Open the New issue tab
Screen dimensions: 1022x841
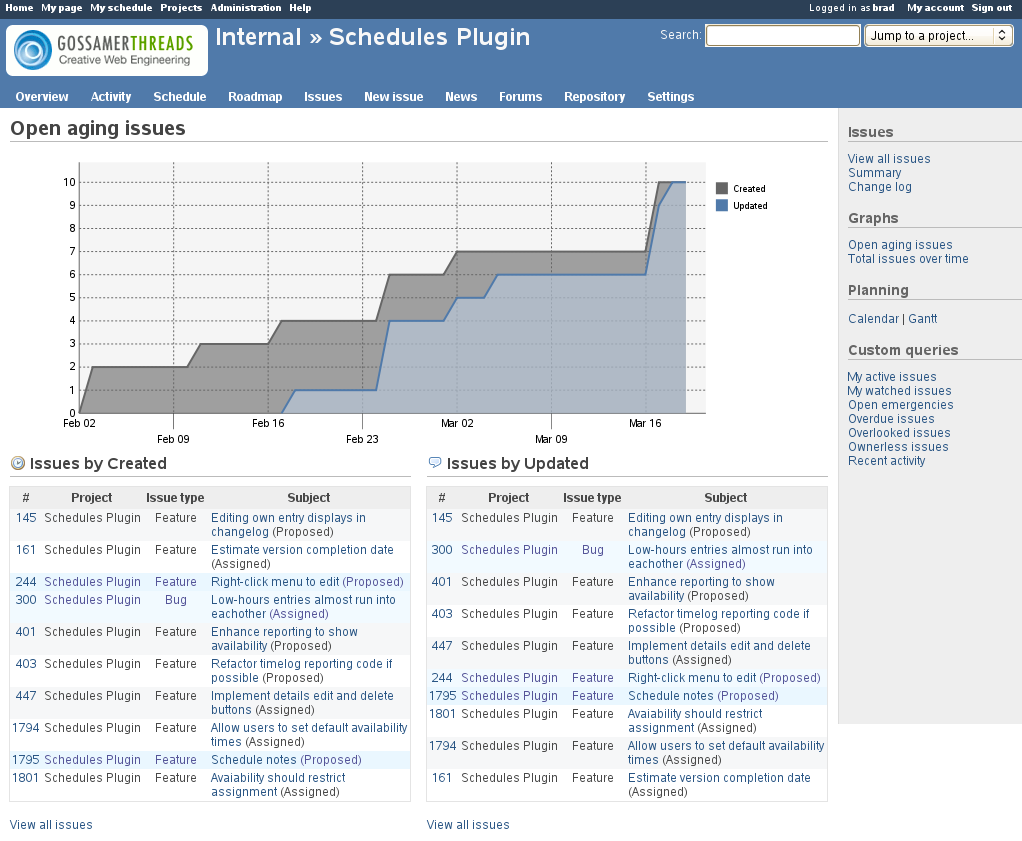click(394, 96)
